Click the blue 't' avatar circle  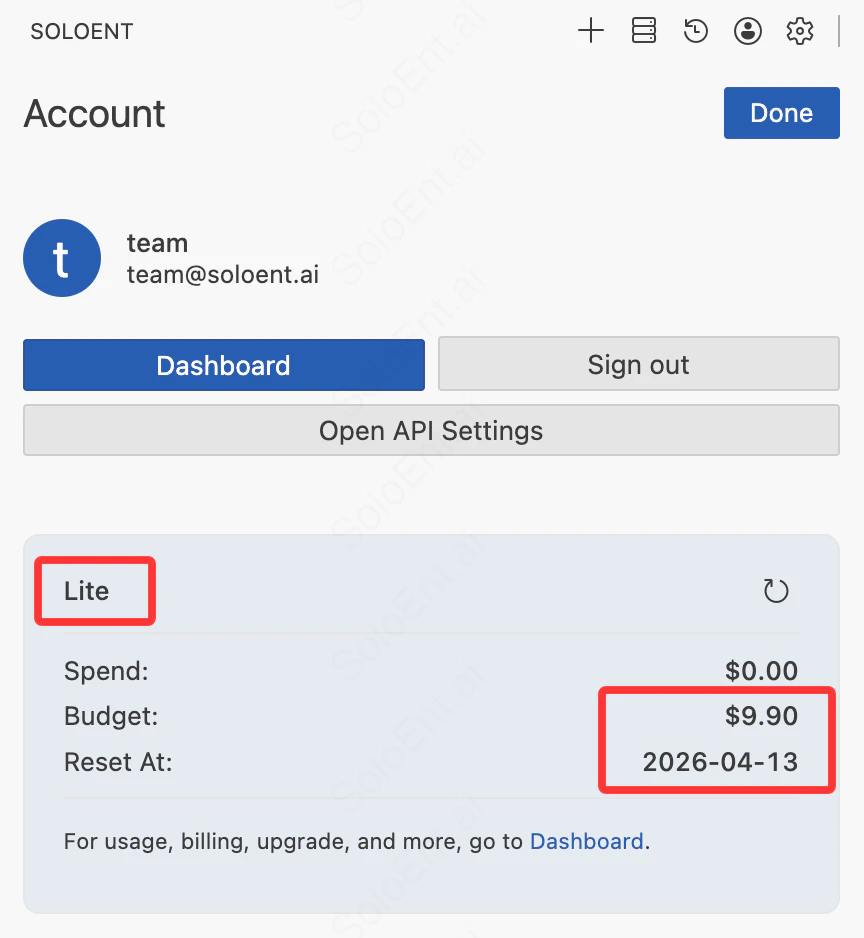coord(62,258)
